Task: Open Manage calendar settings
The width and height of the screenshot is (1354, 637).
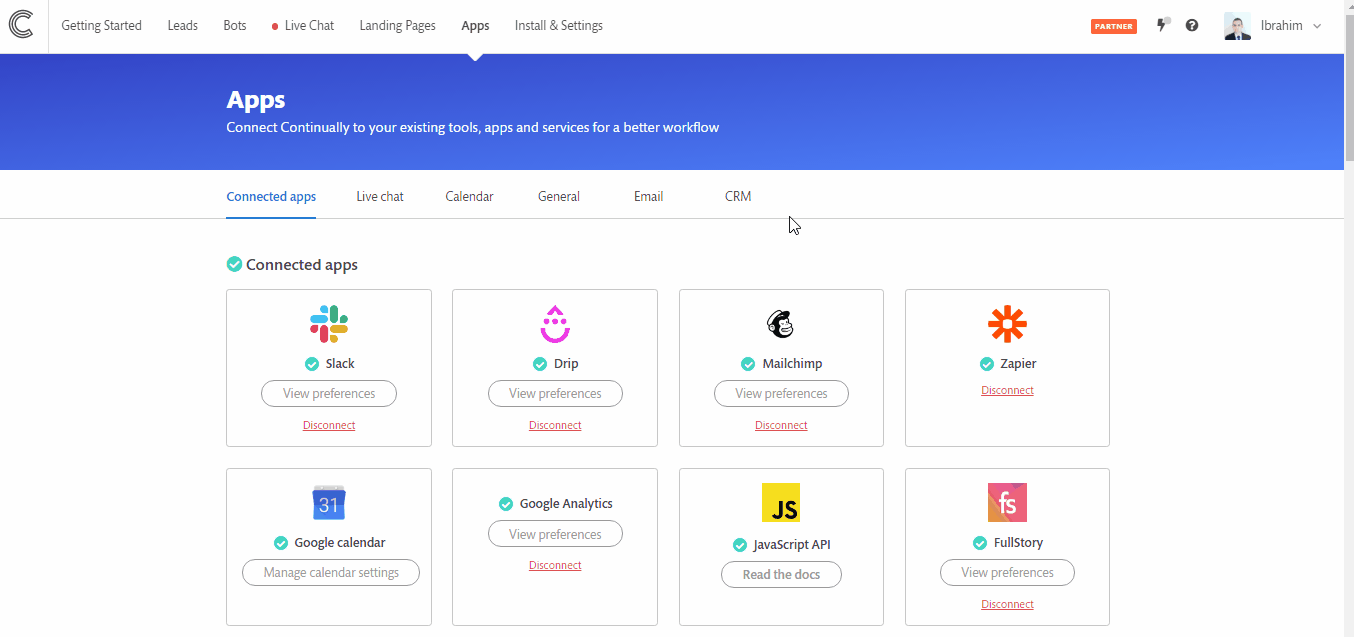Action: point(331,573)
